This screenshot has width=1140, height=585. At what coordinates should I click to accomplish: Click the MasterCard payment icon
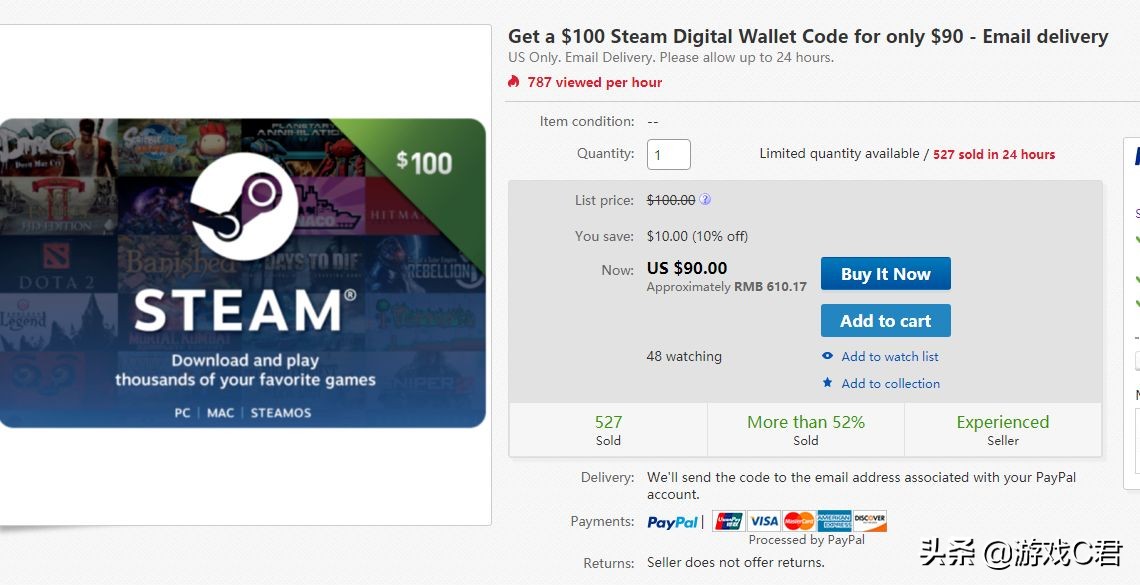point(797,520)
